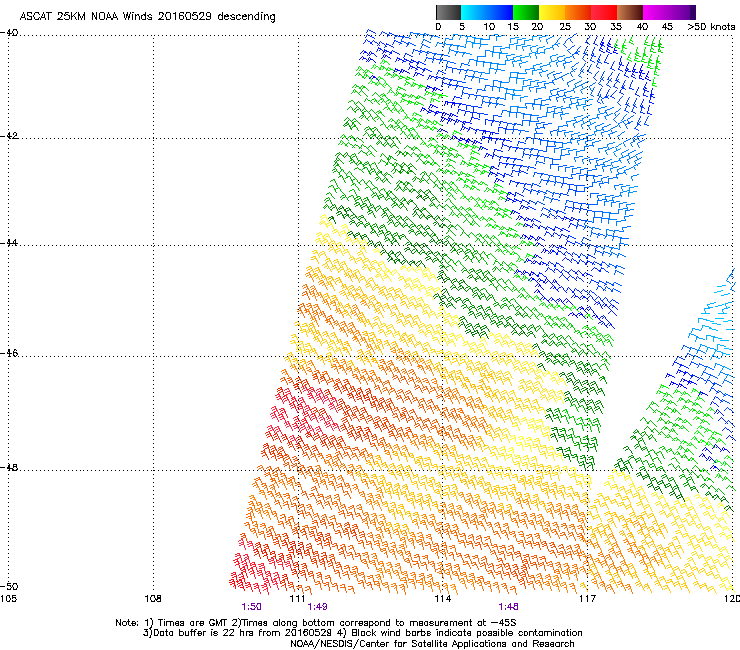Screen dimensions: 740x650
Task: Click the 111 longitude axis label
Action: click(298, 599)
